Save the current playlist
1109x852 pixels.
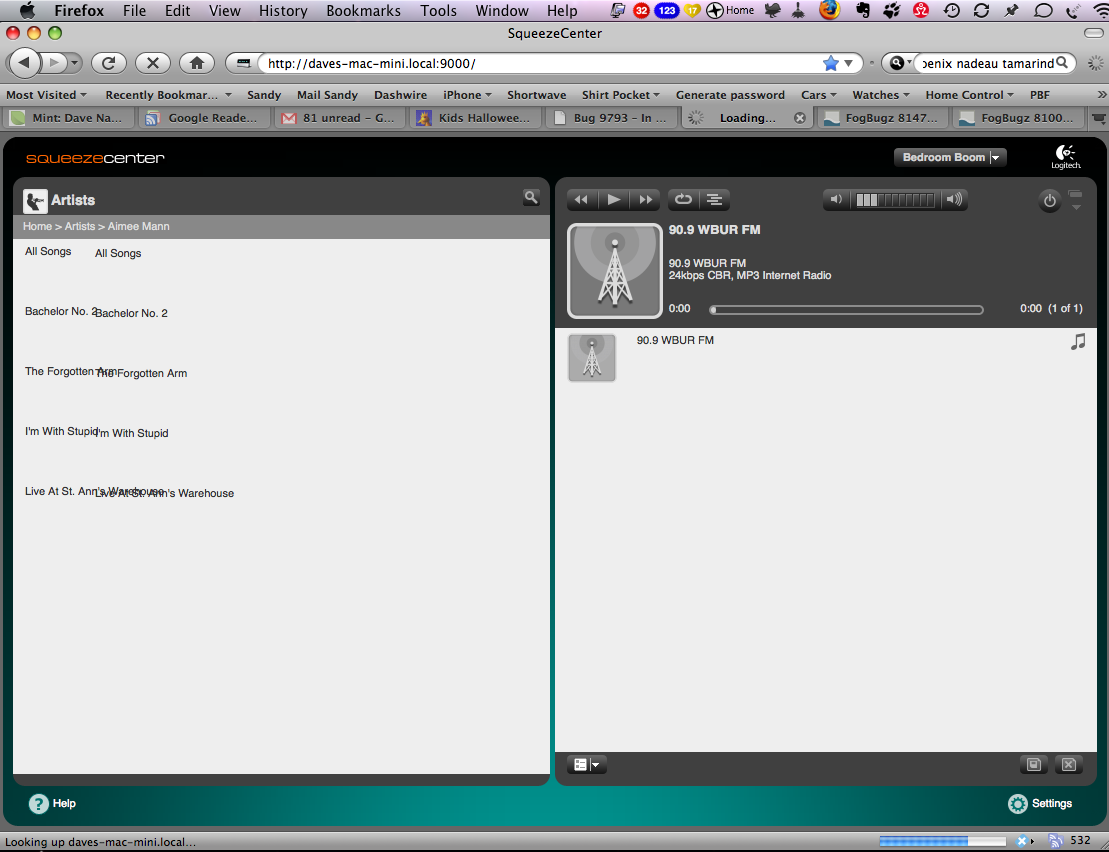point(1034,765)
